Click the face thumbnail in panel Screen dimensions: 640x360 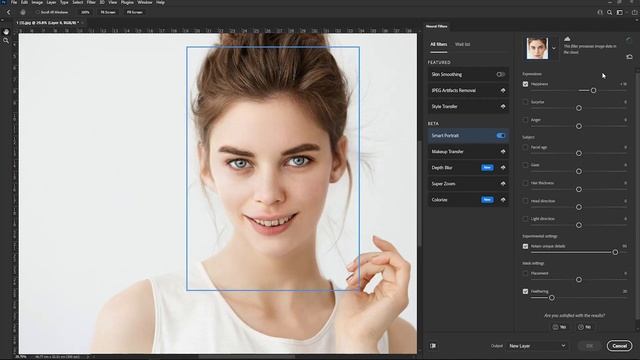pos(537,48)
